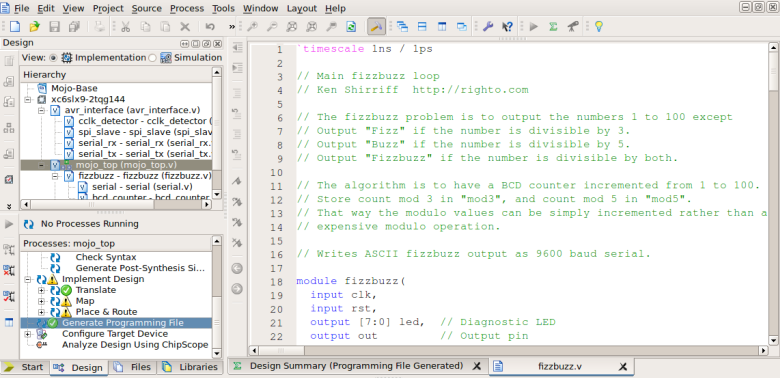Click the Processes panel scroll down arrow

click(x=216, y=353)
